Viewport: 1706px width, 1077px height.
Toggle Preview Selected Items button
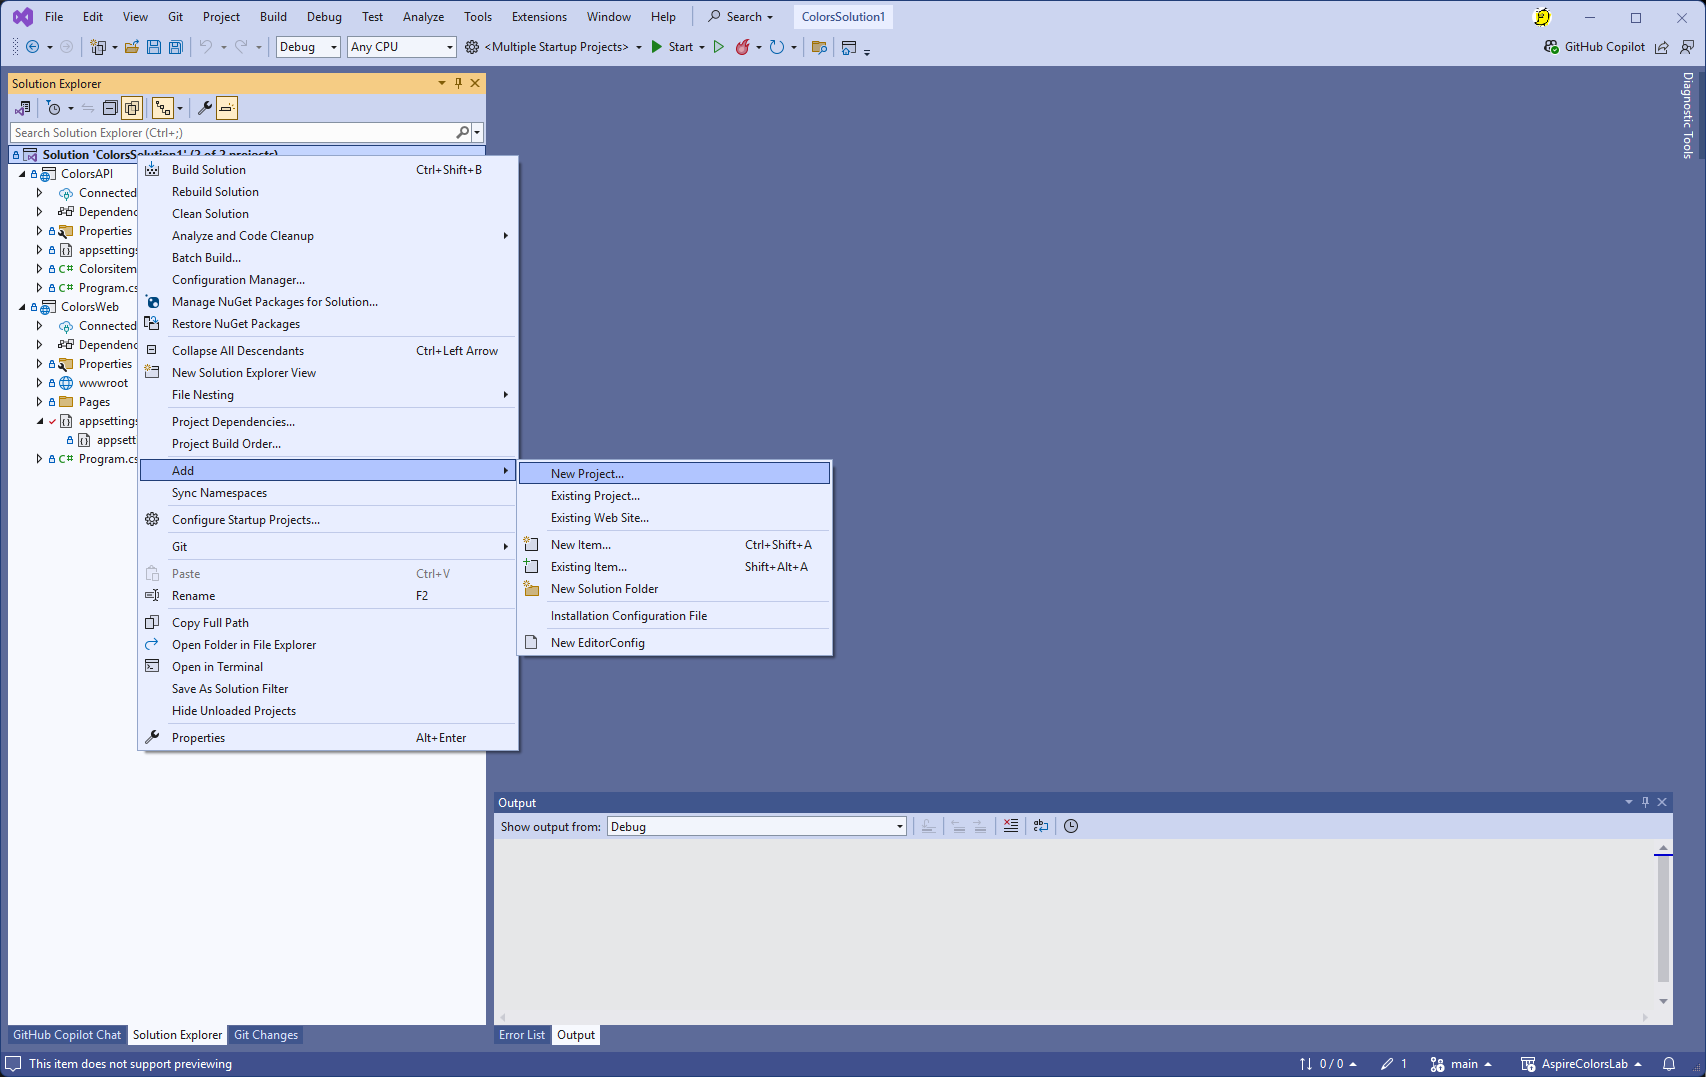tap(227, 108)
